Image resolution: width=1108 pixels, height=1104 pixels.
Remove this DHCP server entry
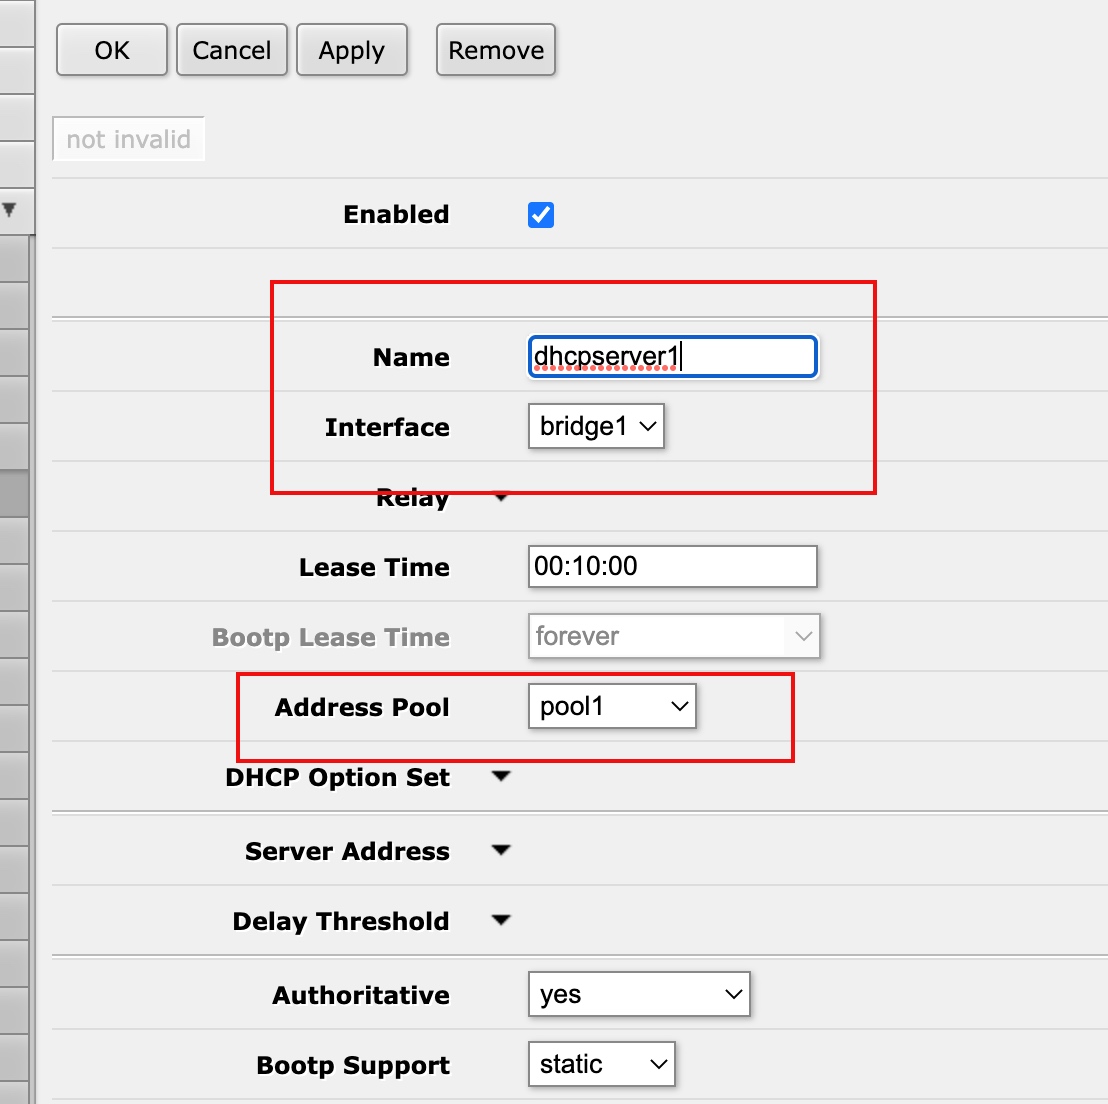coord(496,51)
